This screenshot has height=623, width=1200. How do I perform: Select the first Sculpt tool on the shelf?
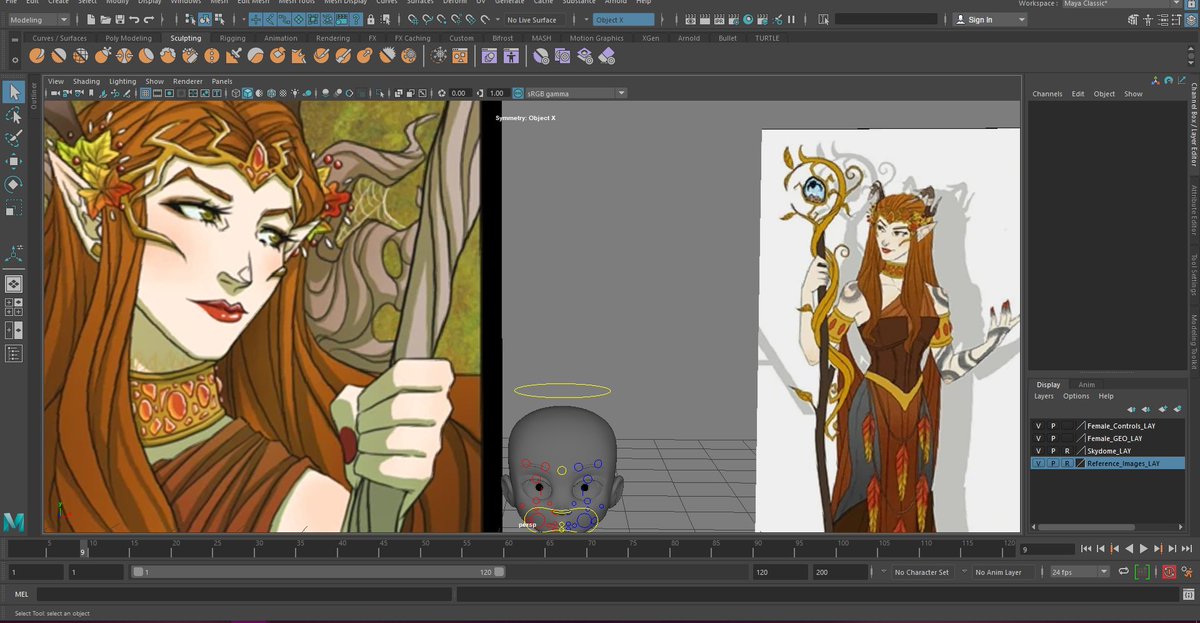coord(38,56)
